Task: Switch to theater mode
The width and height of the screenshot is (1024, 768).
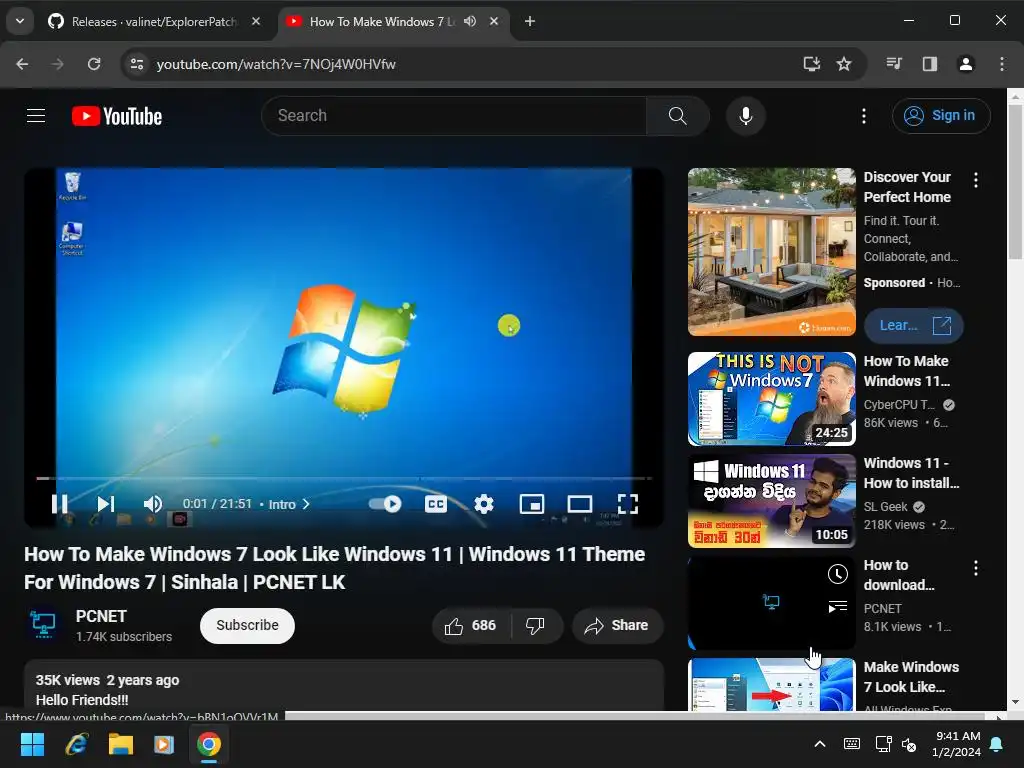Action: (x=579, y=504)
